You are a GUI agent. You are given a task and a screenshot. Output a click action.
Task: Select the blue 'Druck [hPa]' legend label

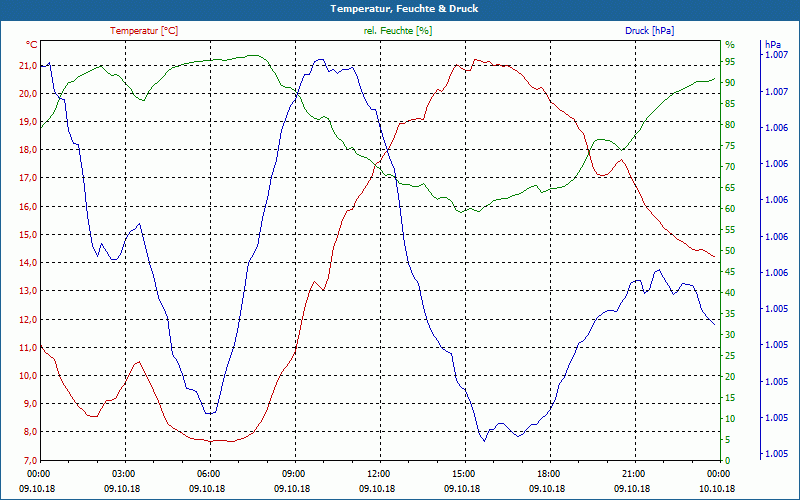[x=649, y=31]
